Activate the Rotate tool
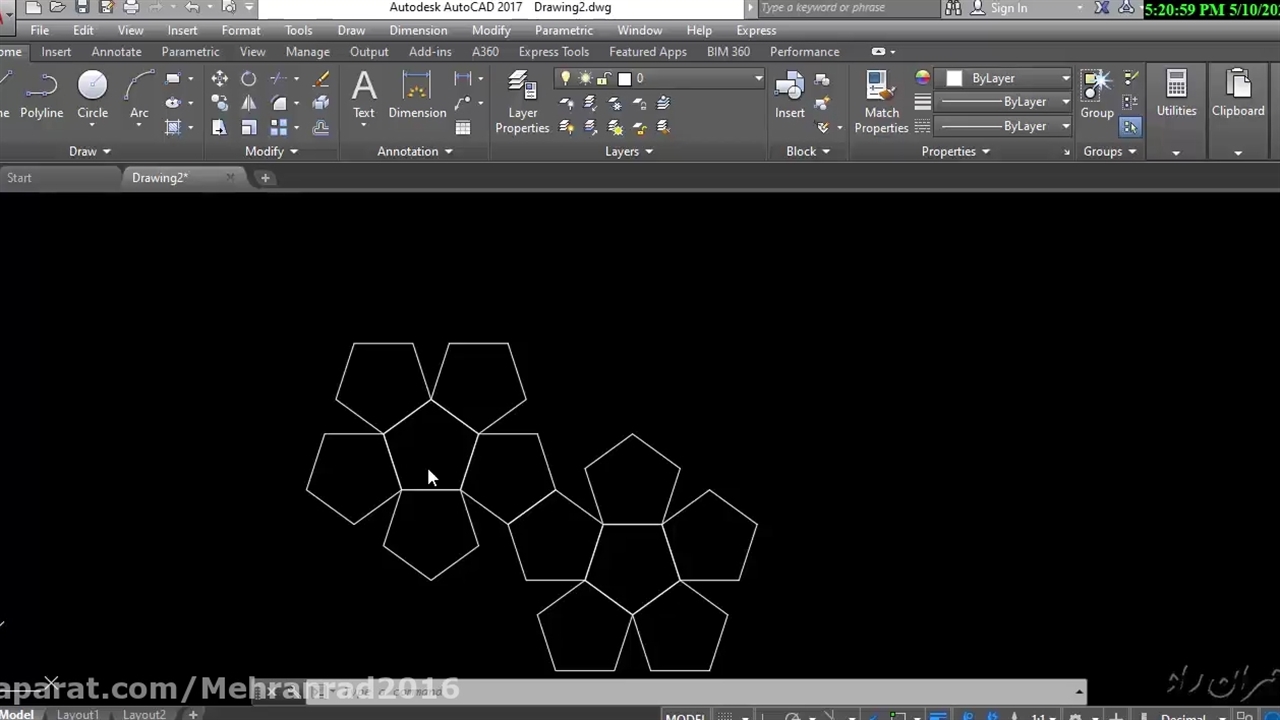 click(248, 79)
